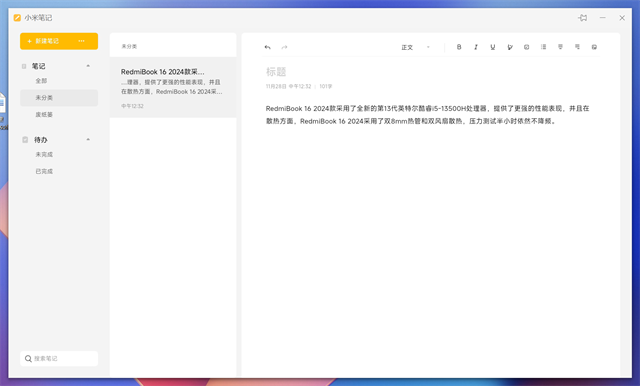Open the three-dot menu on yellow button

(82, 41)
